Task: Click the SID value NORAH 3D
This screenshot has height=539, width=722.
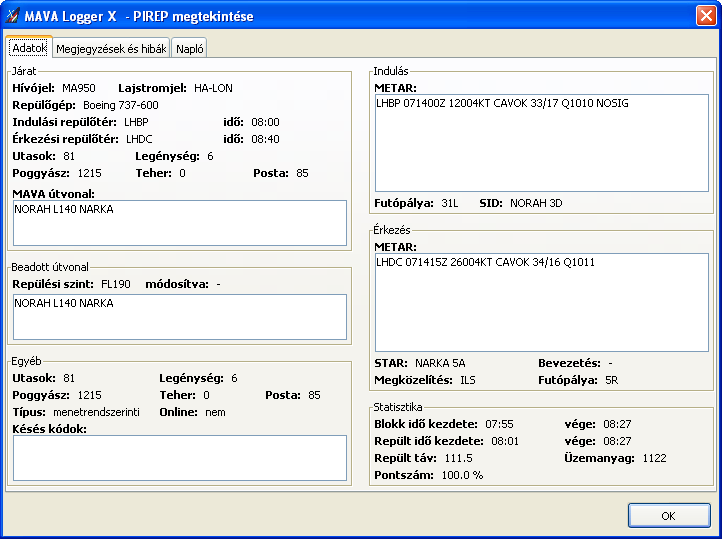Action: click(536, 203)
